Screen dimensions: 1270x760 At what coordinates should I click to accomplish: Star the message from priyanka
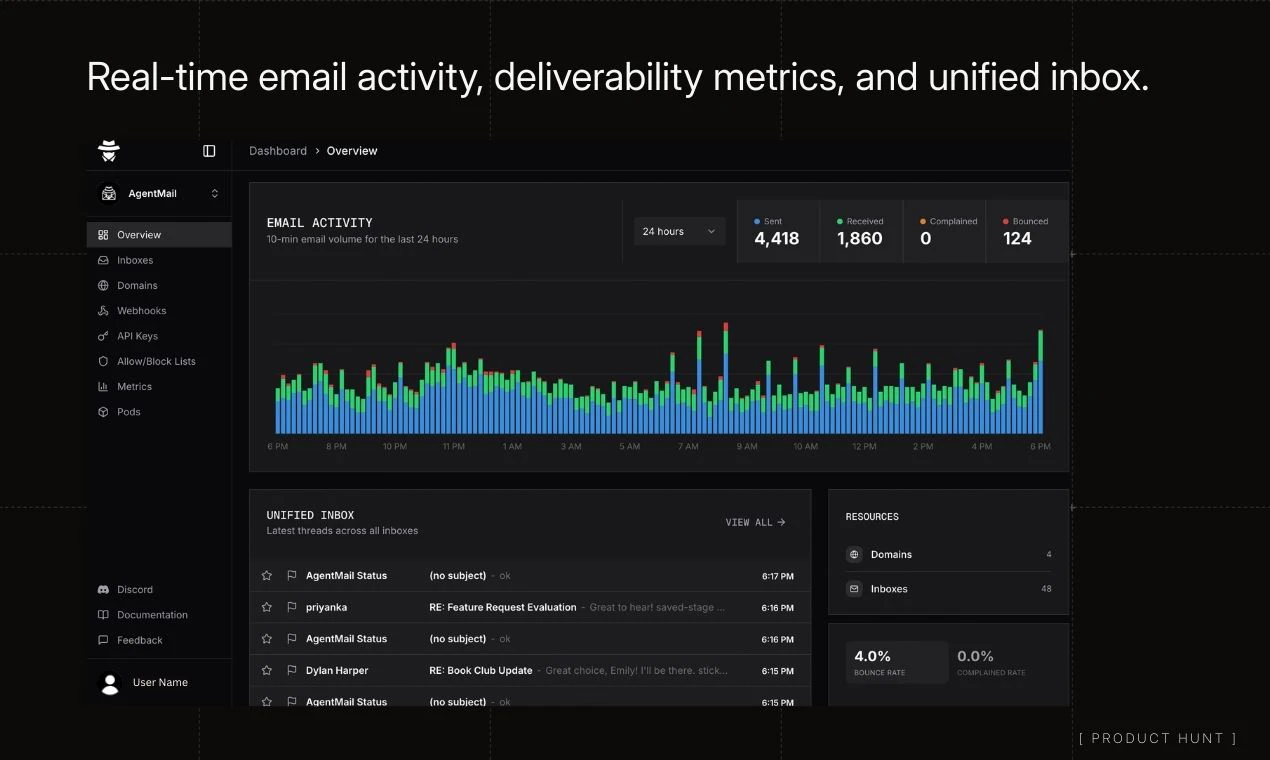(x=267, y=607)
